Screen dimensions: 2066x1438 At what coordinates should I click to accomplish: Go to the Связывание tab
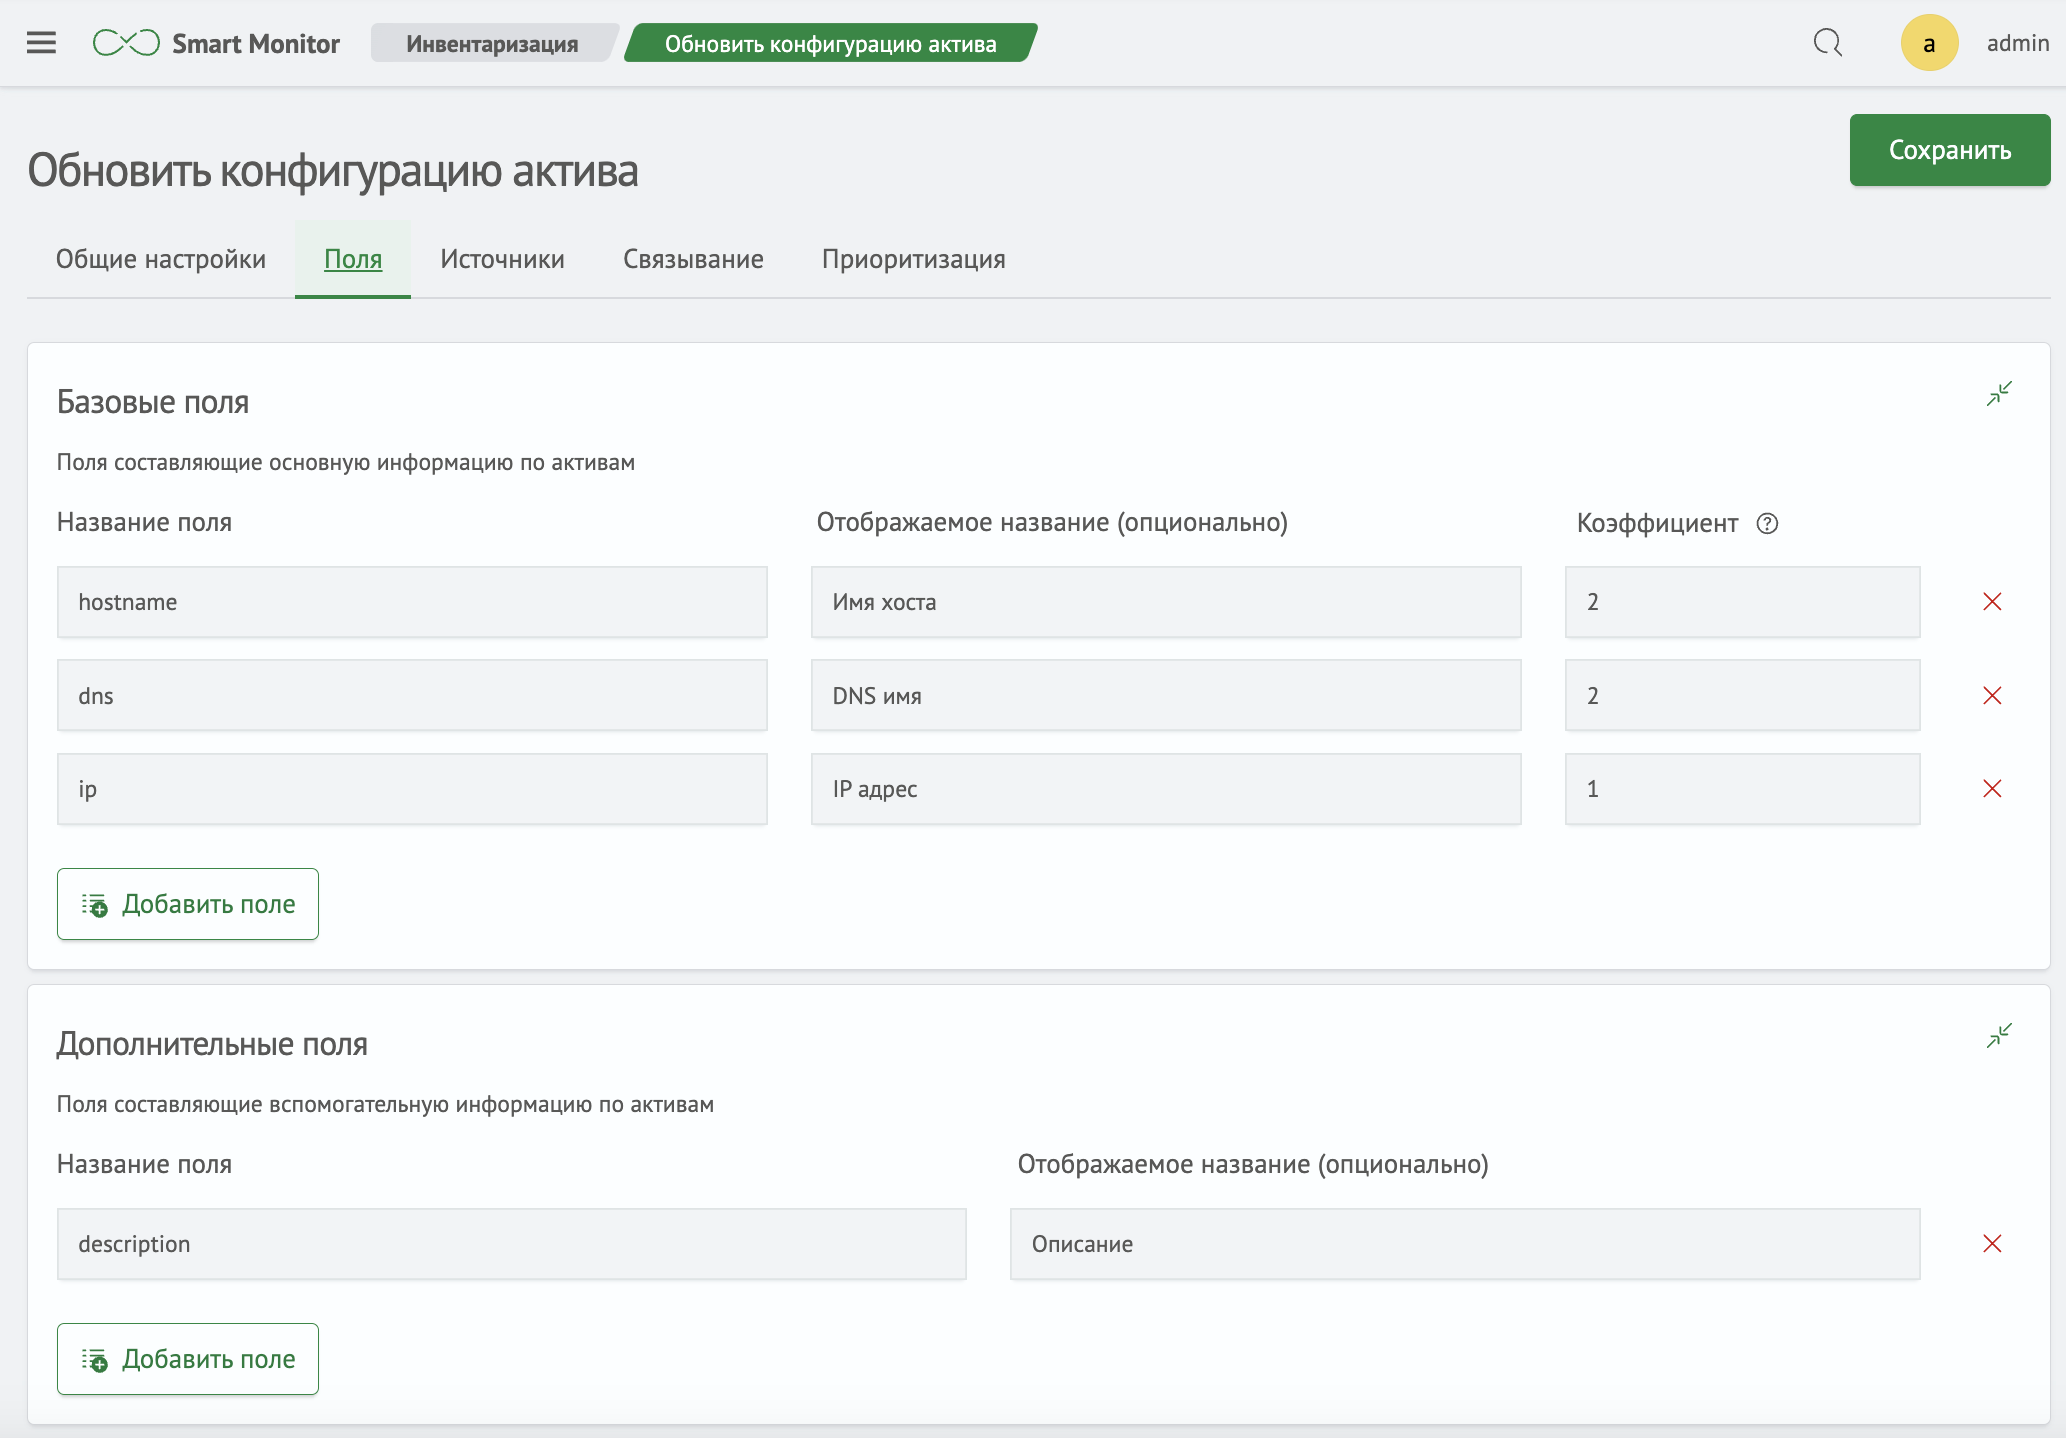pyautogui.click(x=693, y=259)
